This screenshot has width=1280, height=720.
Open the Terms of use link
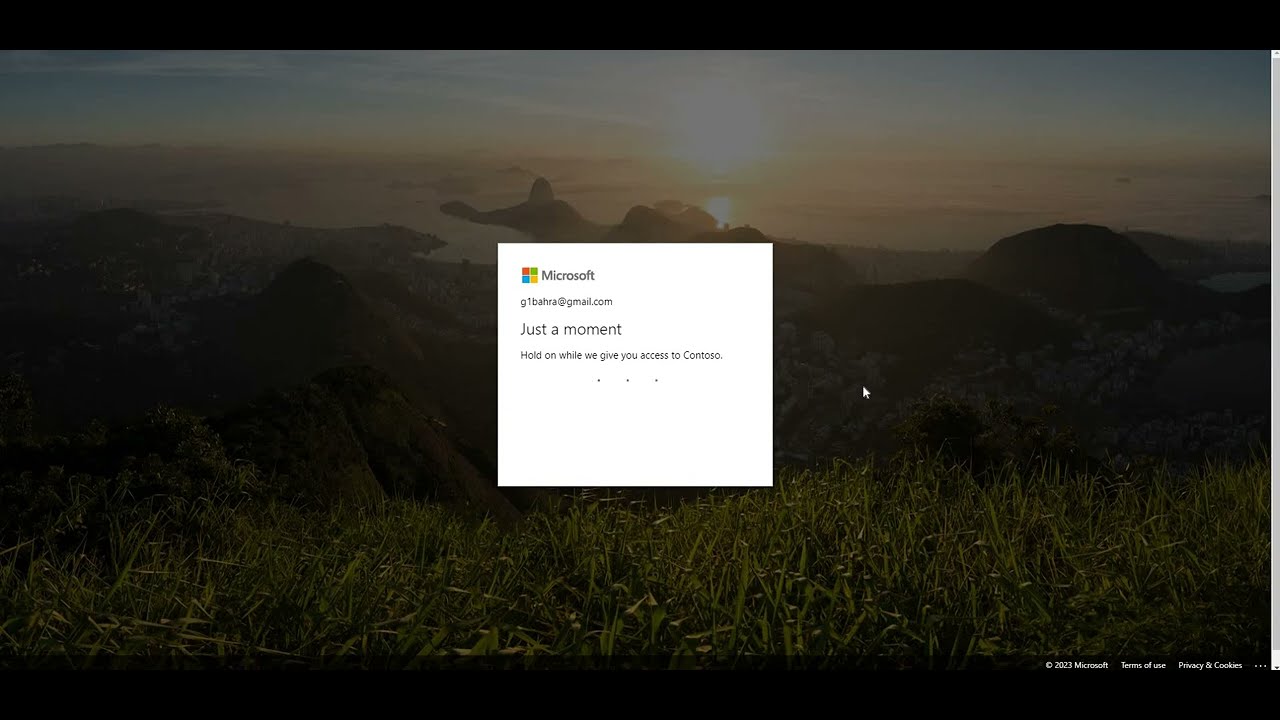1143,665
